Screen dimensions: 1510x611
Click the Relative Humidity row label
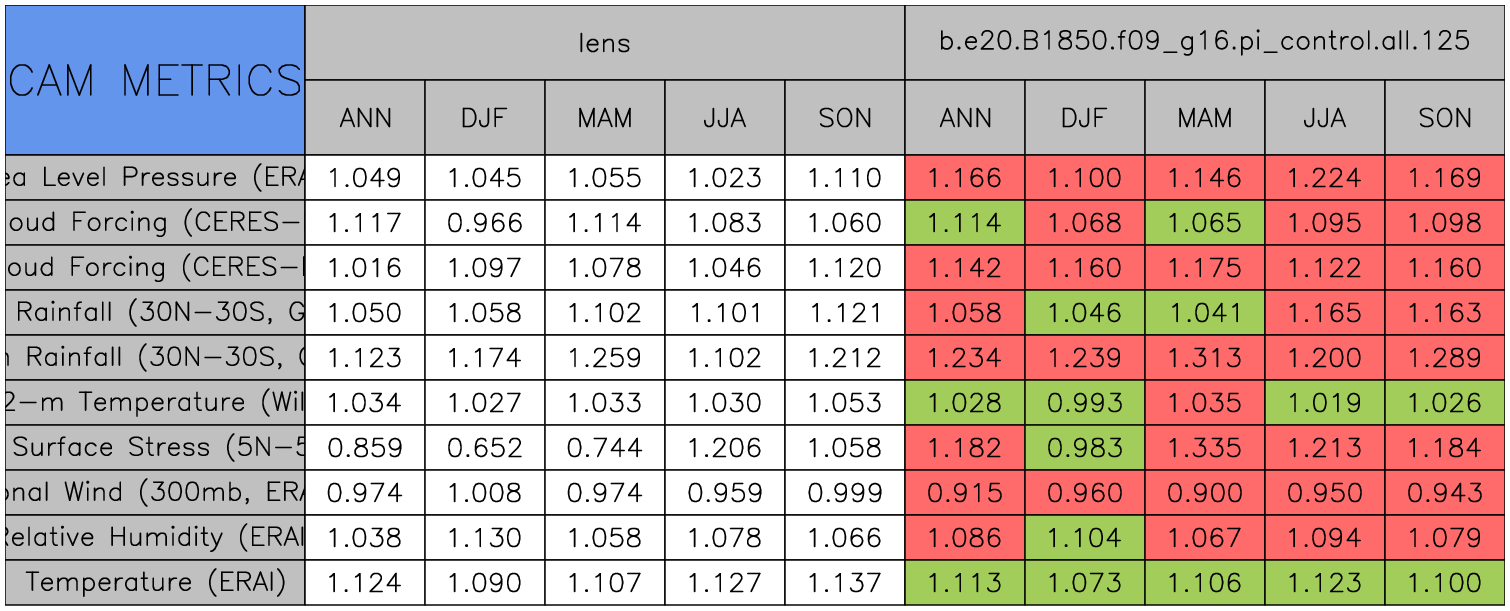click(155, 538)
